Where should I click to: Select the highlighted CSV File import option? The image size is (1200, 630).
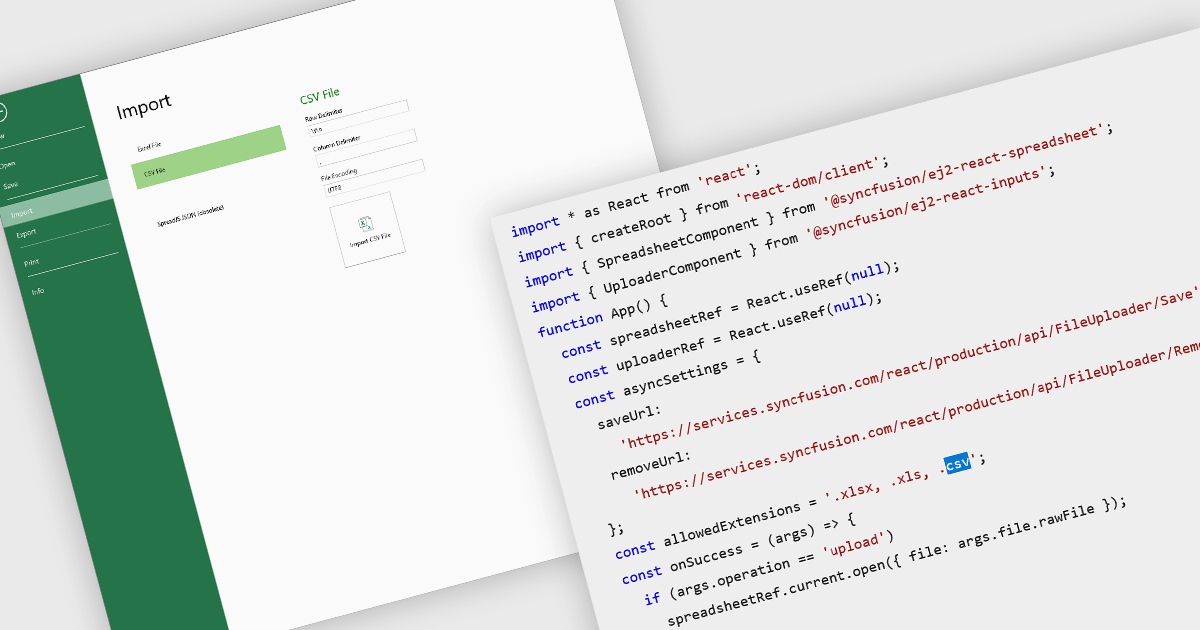point(210,157)
